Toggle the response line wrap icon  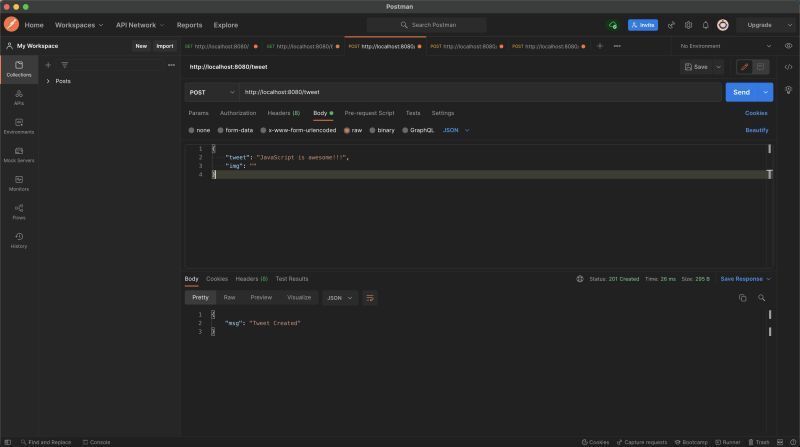pyautogui.click(x=370, y=298)
